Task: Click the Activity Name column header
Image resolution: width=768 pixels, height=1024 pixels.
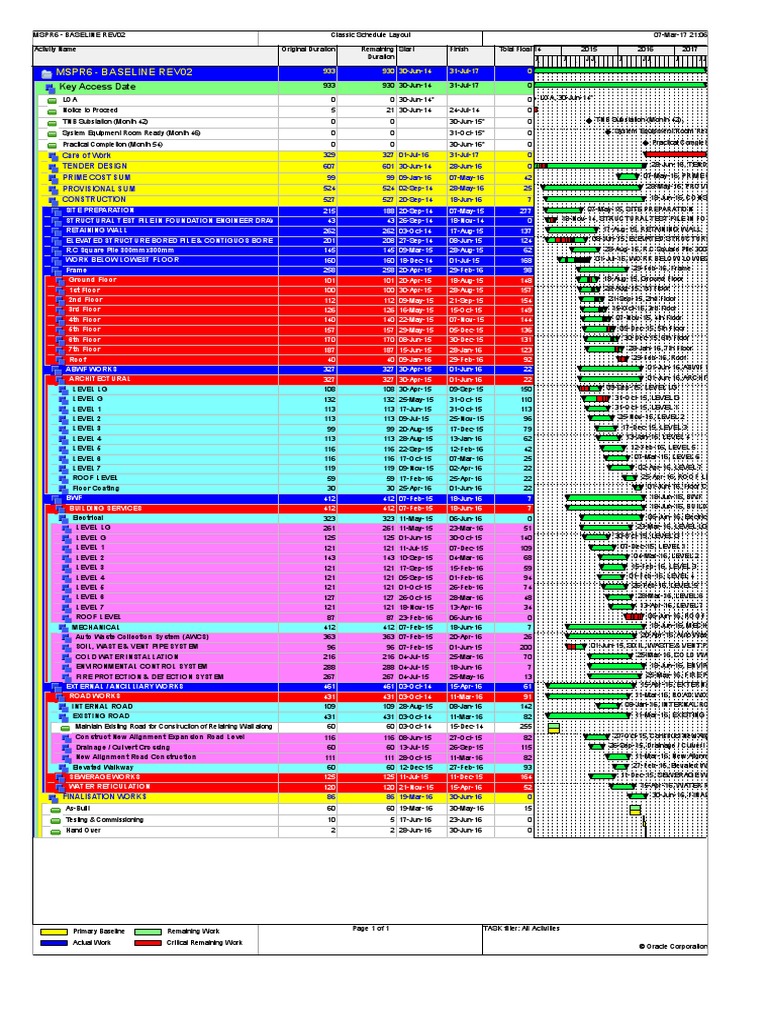Action: click(155, 56)
